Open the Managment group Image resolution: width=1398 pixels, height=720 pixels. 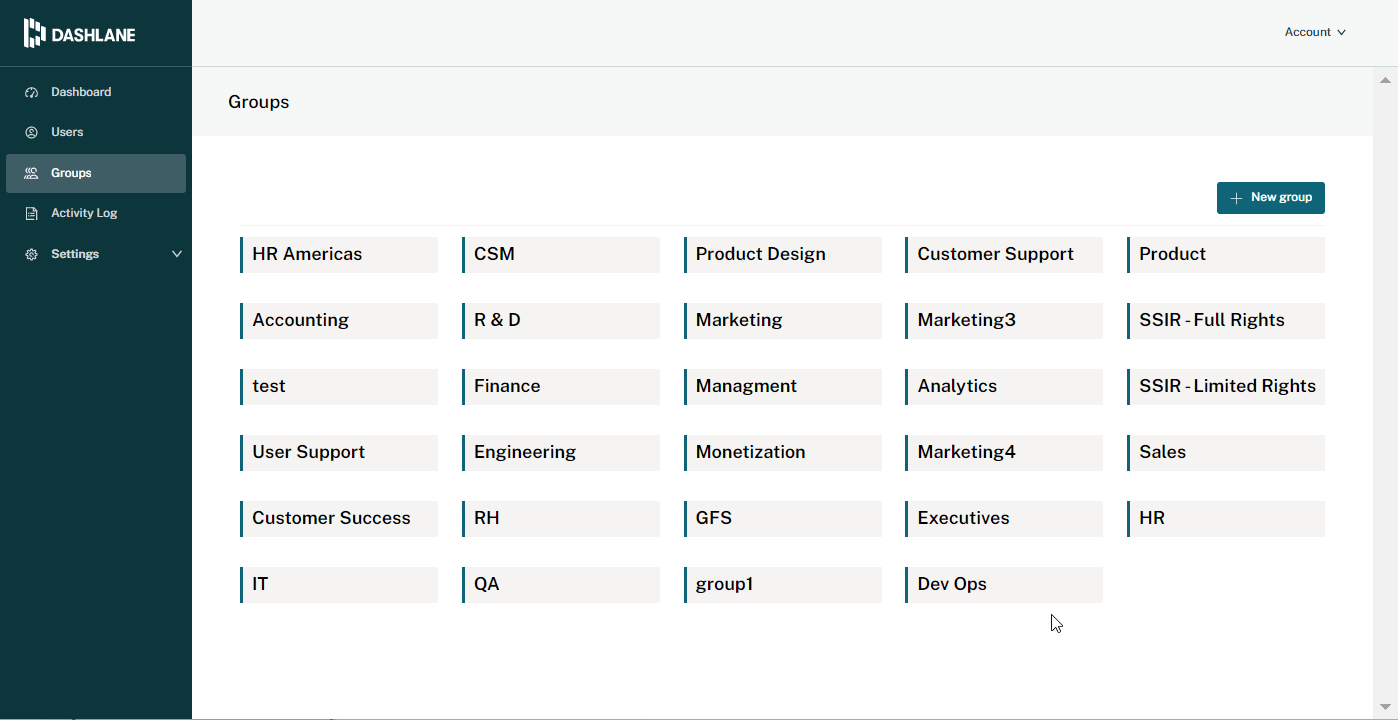783,387
